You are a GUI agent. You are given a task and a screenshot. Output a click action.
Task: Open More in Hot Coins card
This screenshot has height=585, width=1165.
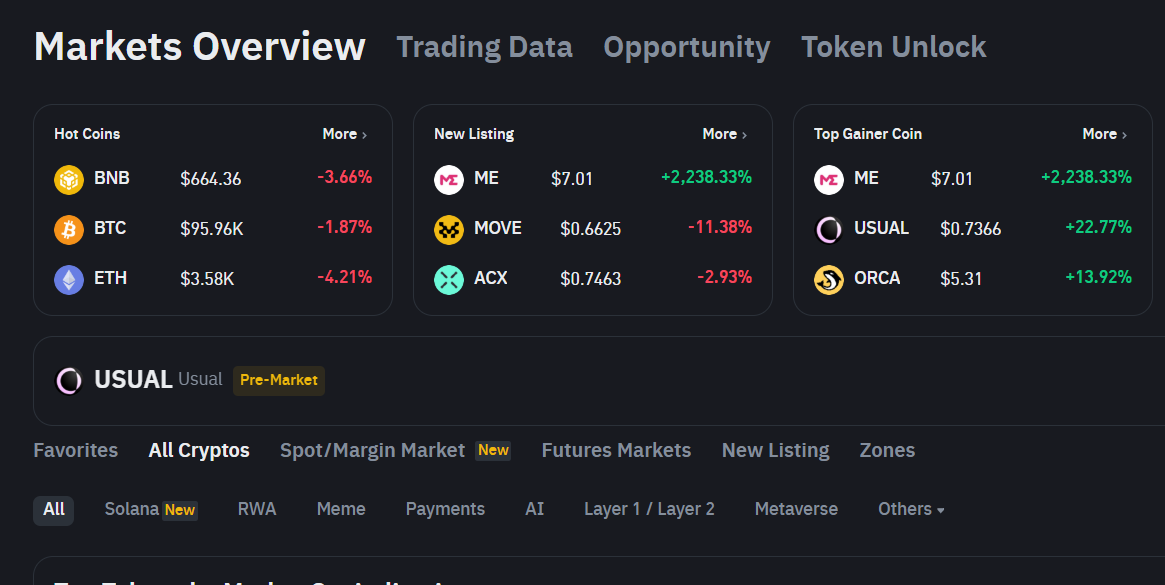click(x=345, y=134)
